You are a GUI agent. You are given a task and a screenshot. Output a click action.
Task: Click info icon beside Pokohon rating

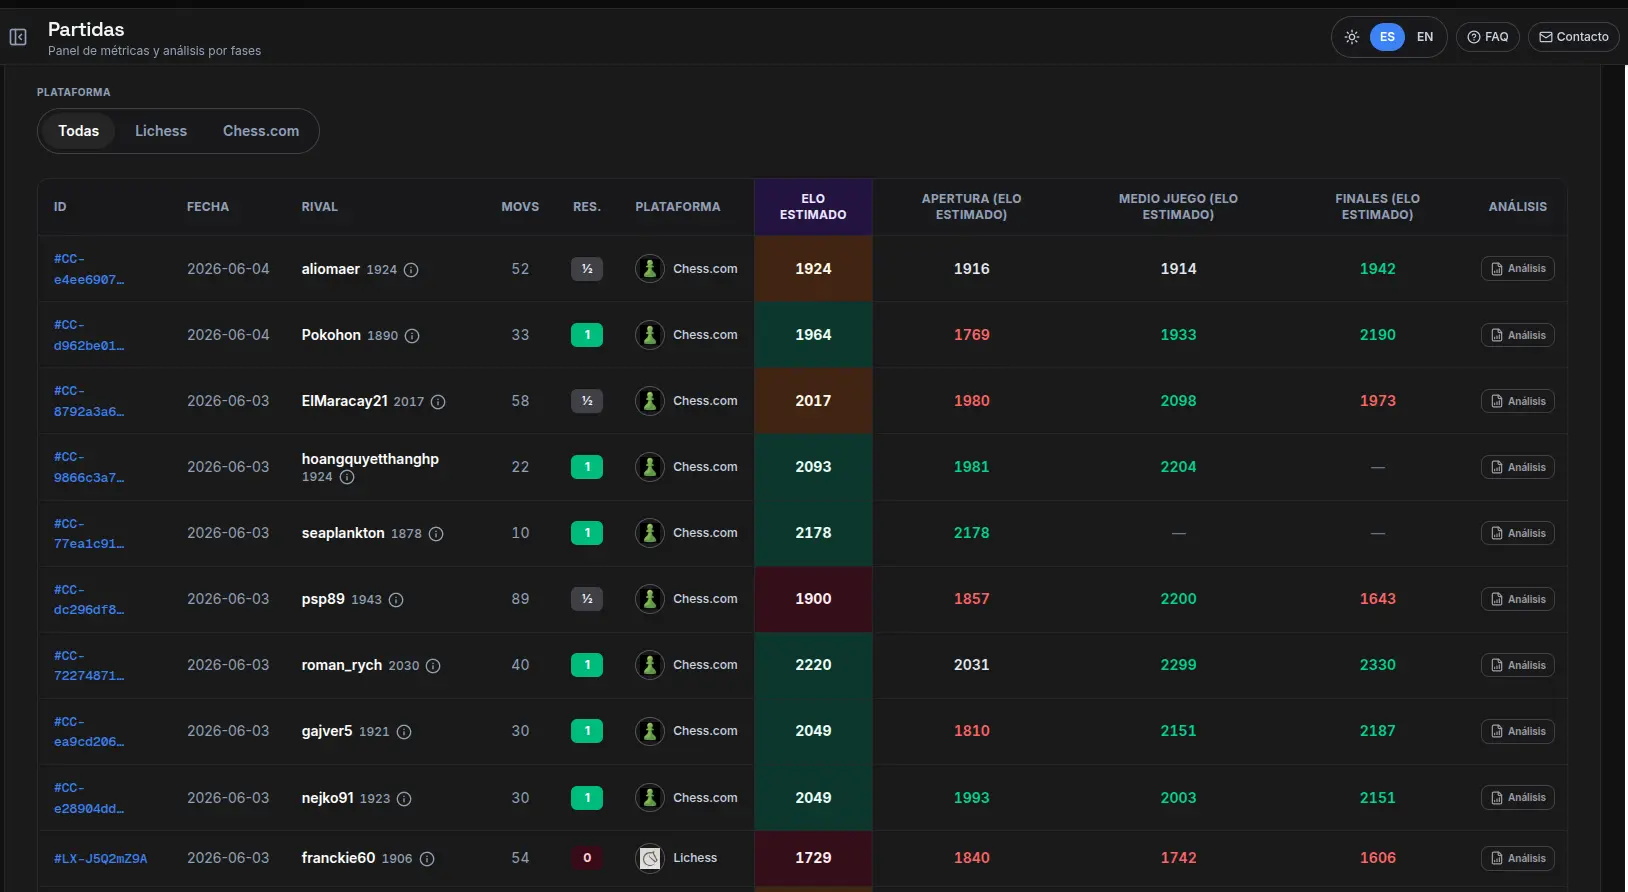[412, 336]
